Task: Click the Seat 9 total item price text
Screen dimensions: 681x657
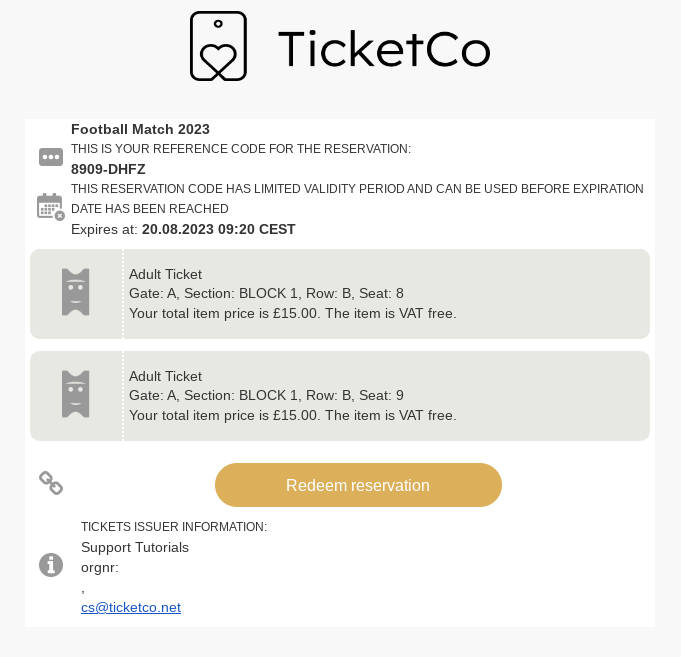Action: [x=293, y=415]
